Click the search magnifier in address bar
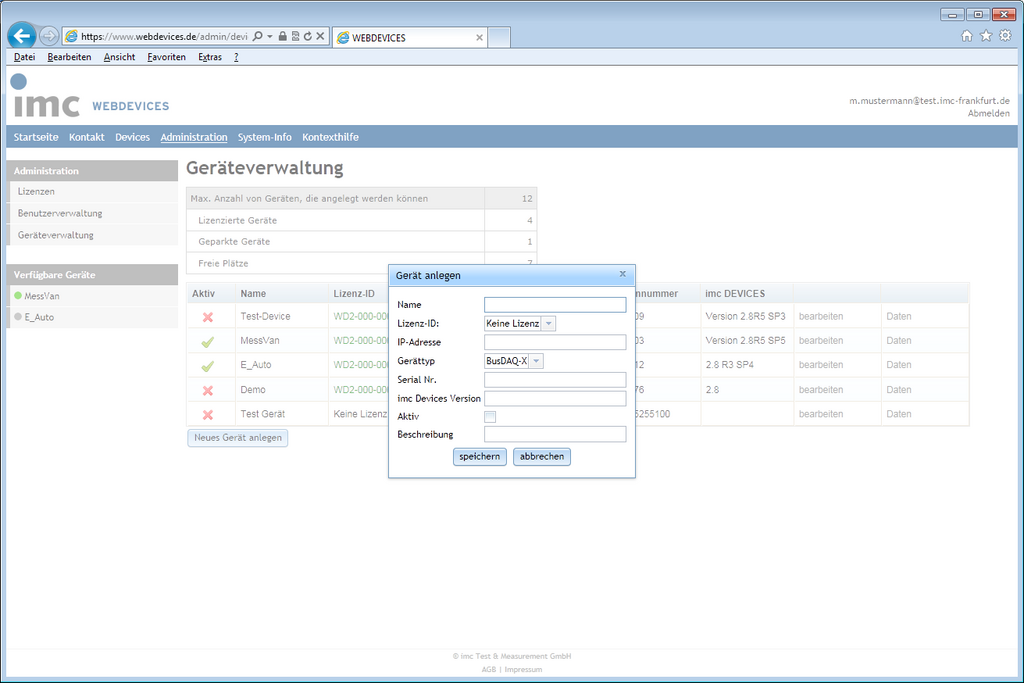 point(257,36)
